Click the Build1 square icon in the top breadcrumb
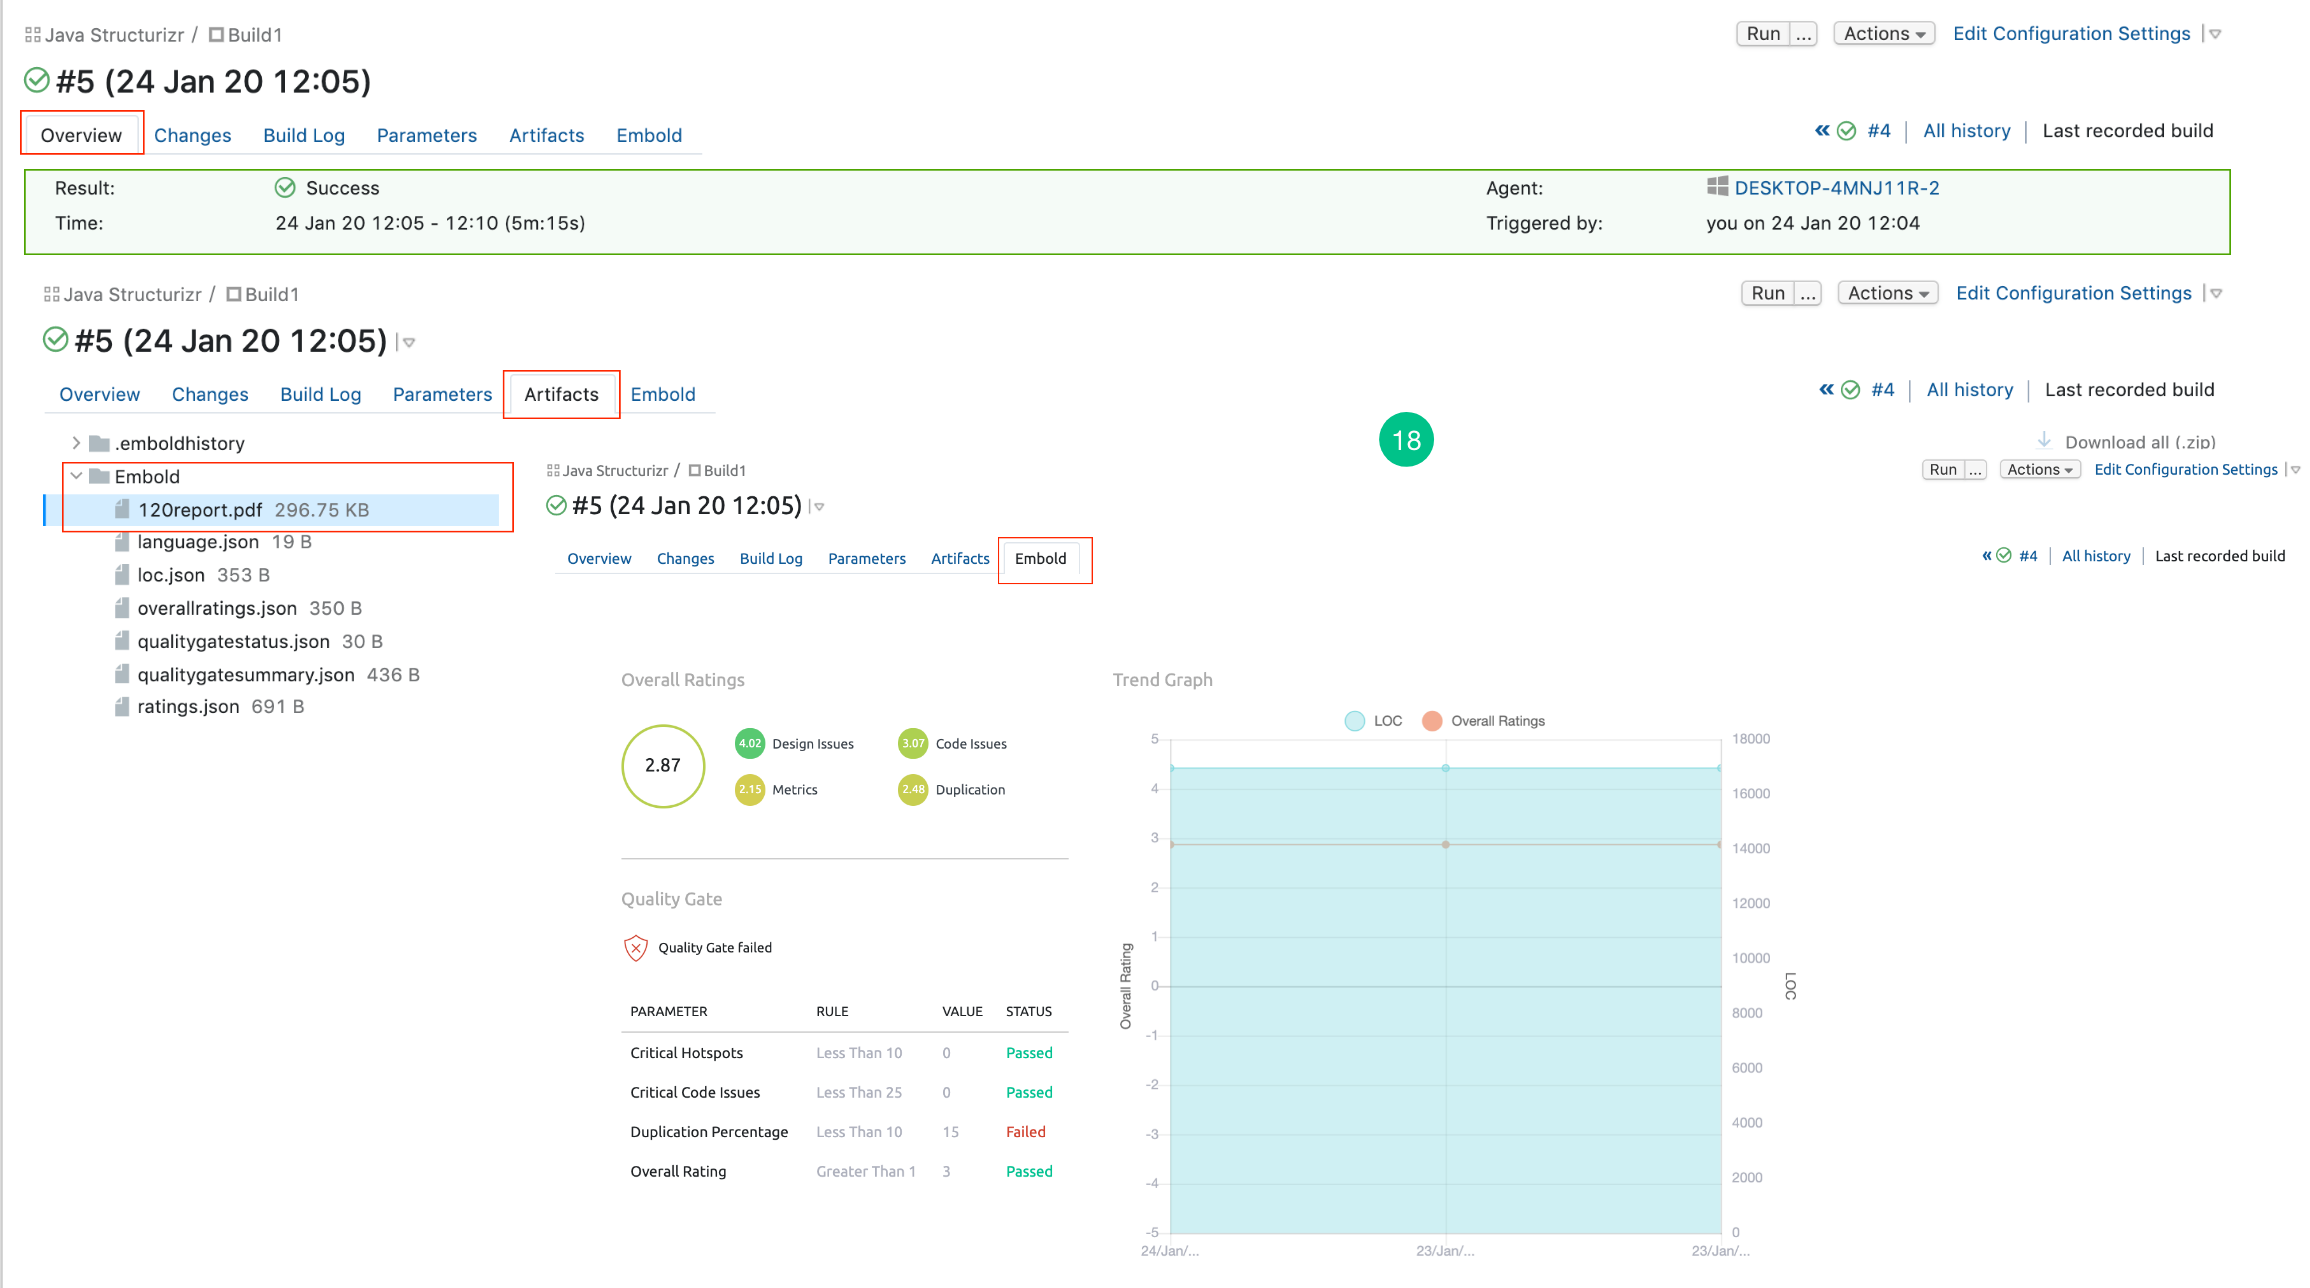This screenshot has height=1288, width=2310. tap(216, 35)
